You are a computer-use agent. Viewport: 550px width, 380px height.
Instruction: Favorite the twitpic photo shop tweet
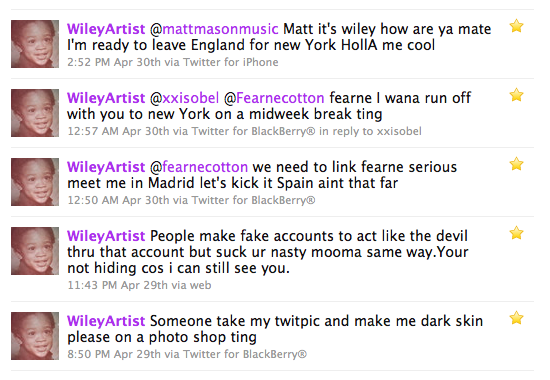pos(516,318)
